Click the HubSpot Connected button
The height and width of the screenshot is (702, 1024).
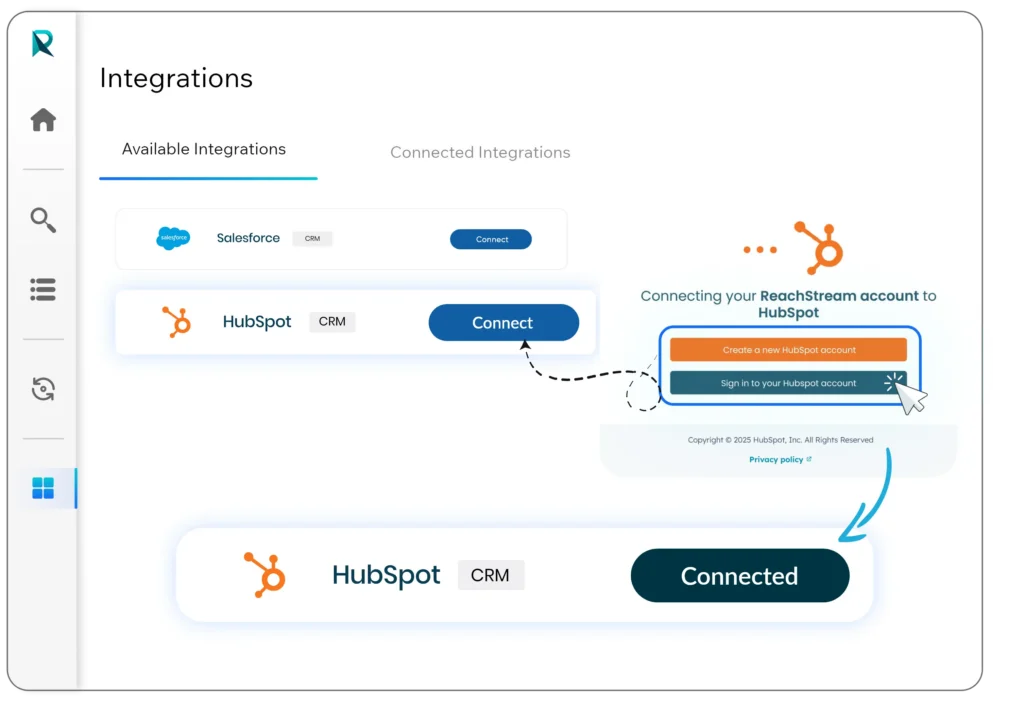point(740,576)
